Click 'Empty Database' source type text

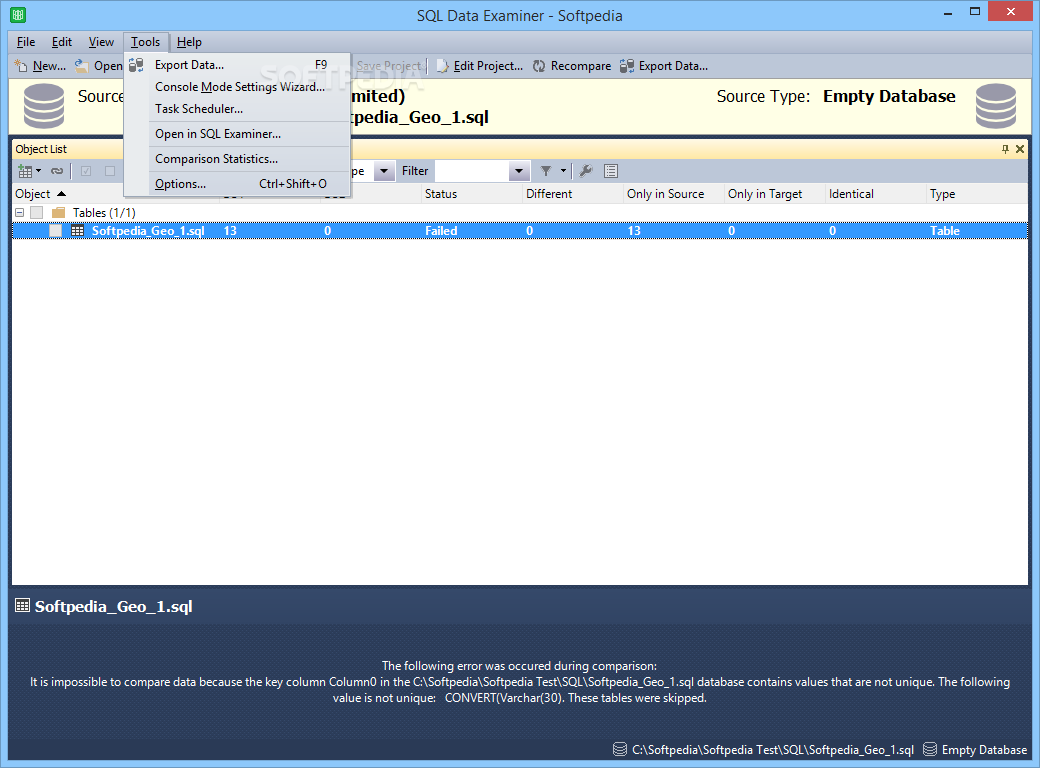coord(889,96)
